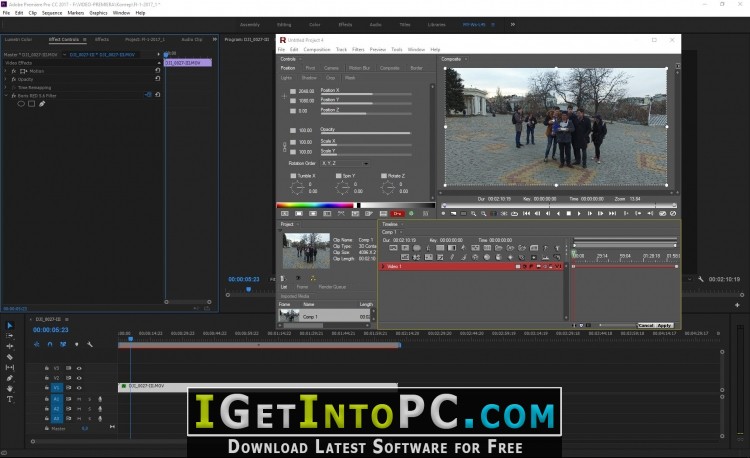
Task: Toggle Snap magnet in timeline header
Action: click(50, 344)
